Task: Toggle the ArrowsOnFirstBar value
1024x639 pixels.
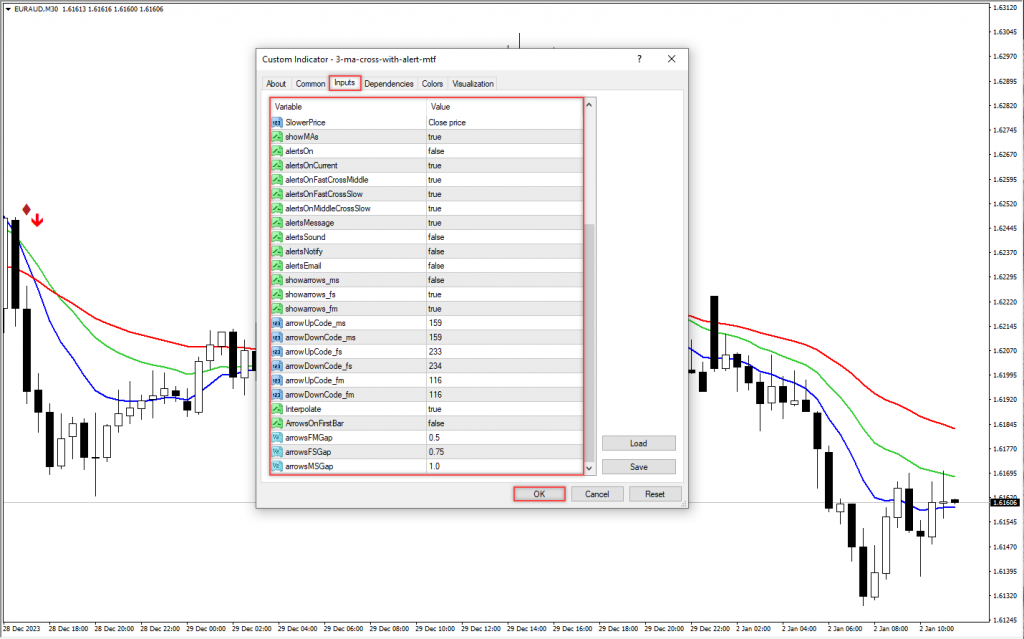Action: coord(436,423)
